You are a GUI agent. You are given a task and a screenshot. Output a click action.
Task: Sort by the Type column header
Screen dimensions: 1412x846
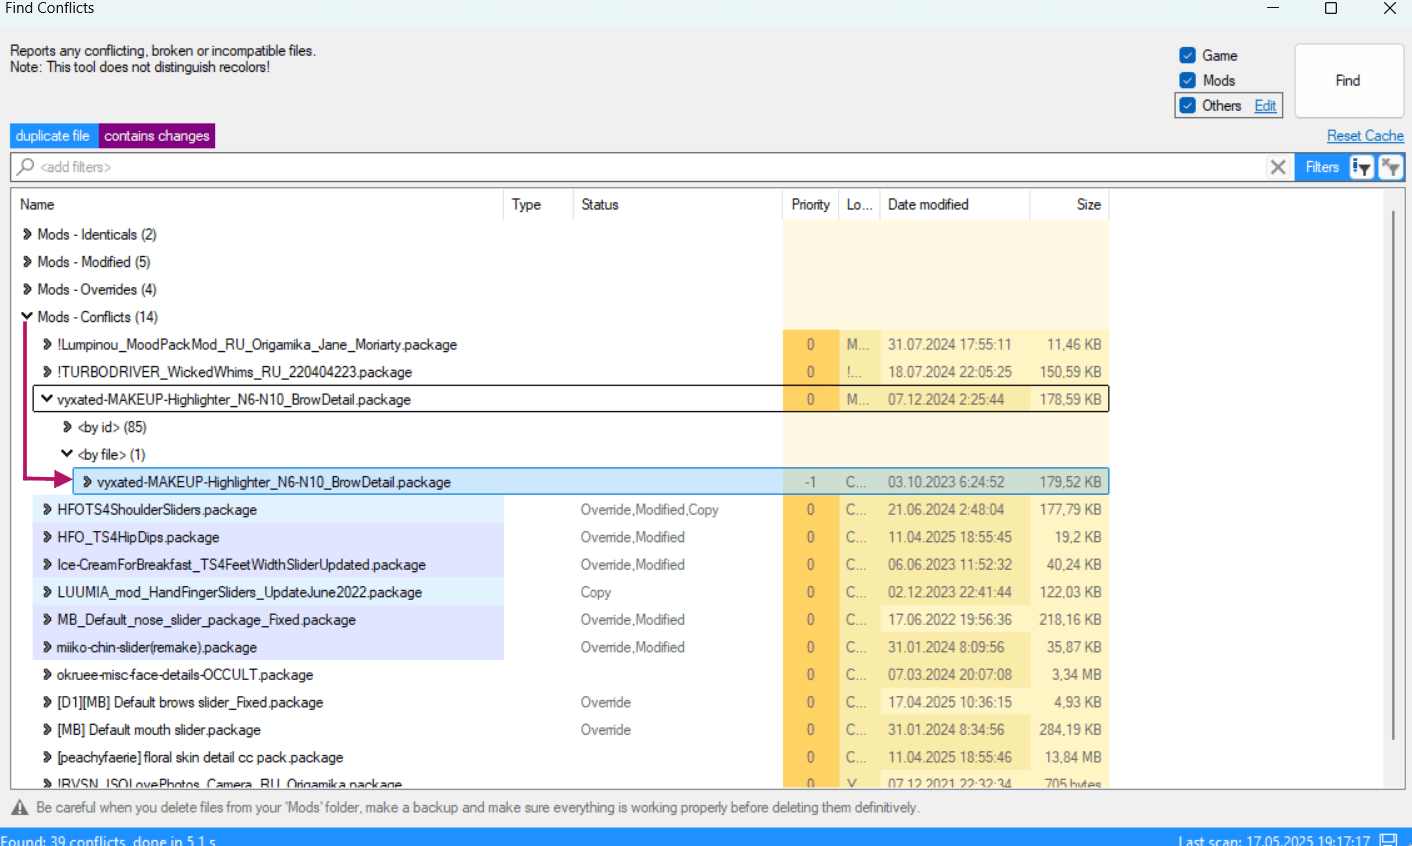[538, 204]
